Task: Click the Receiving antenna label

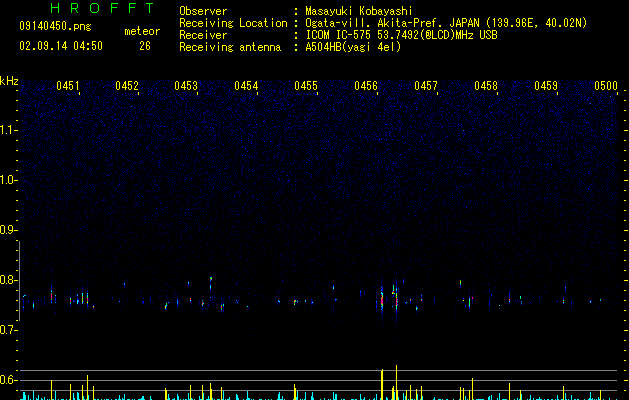Action: 230,47
